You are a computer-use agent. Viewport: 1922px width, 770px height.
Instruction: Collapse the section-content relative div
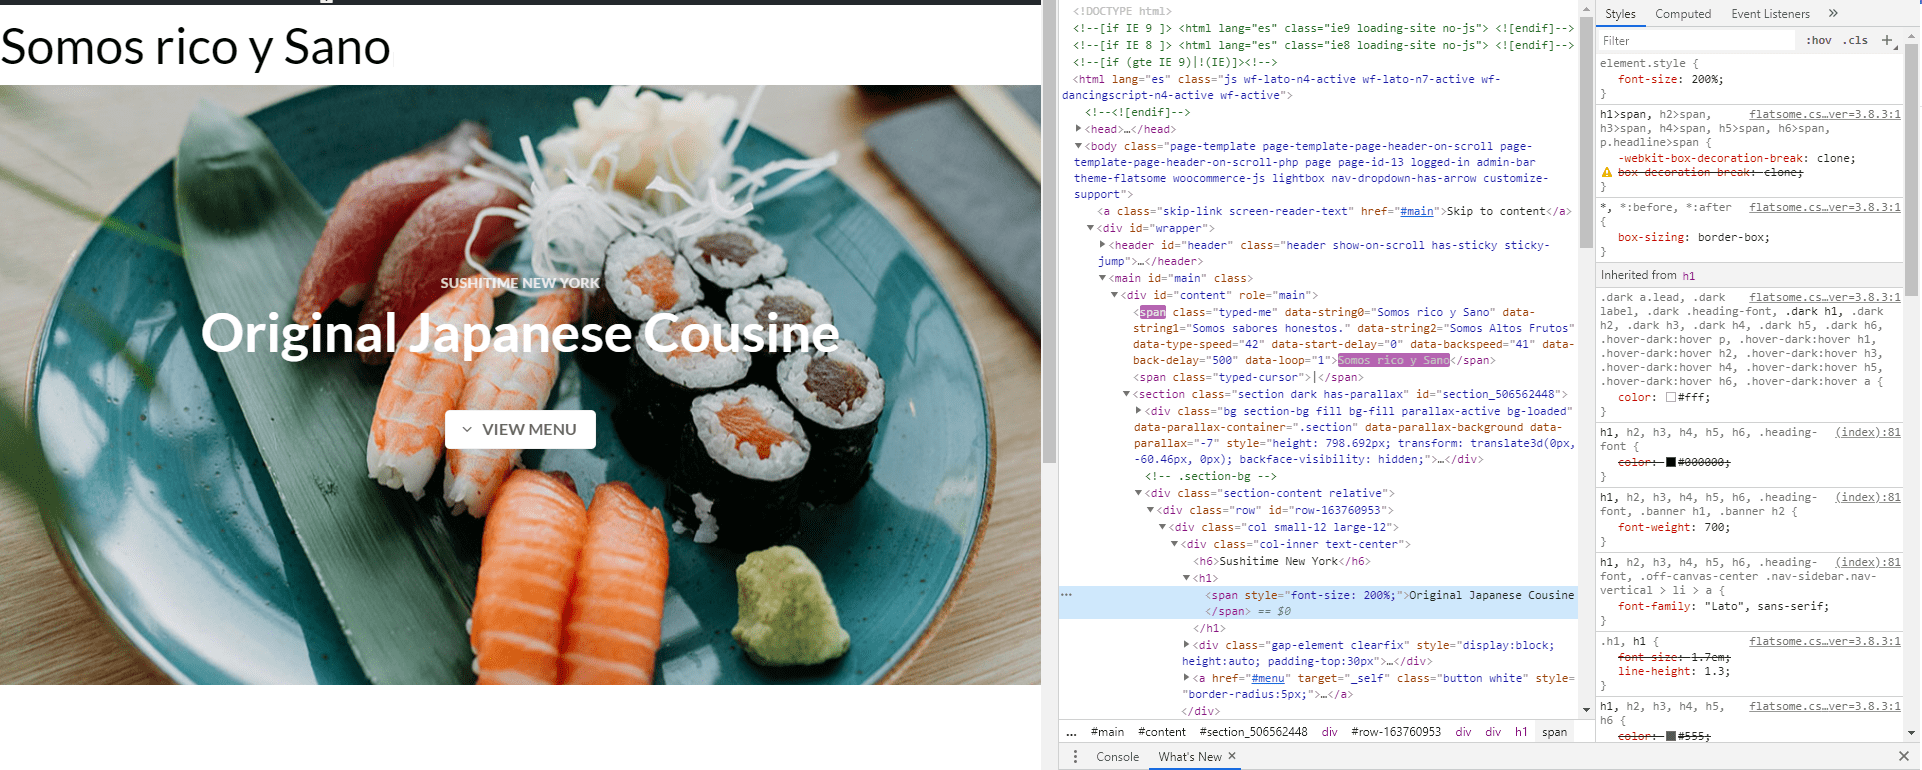tap(1138, 493)
